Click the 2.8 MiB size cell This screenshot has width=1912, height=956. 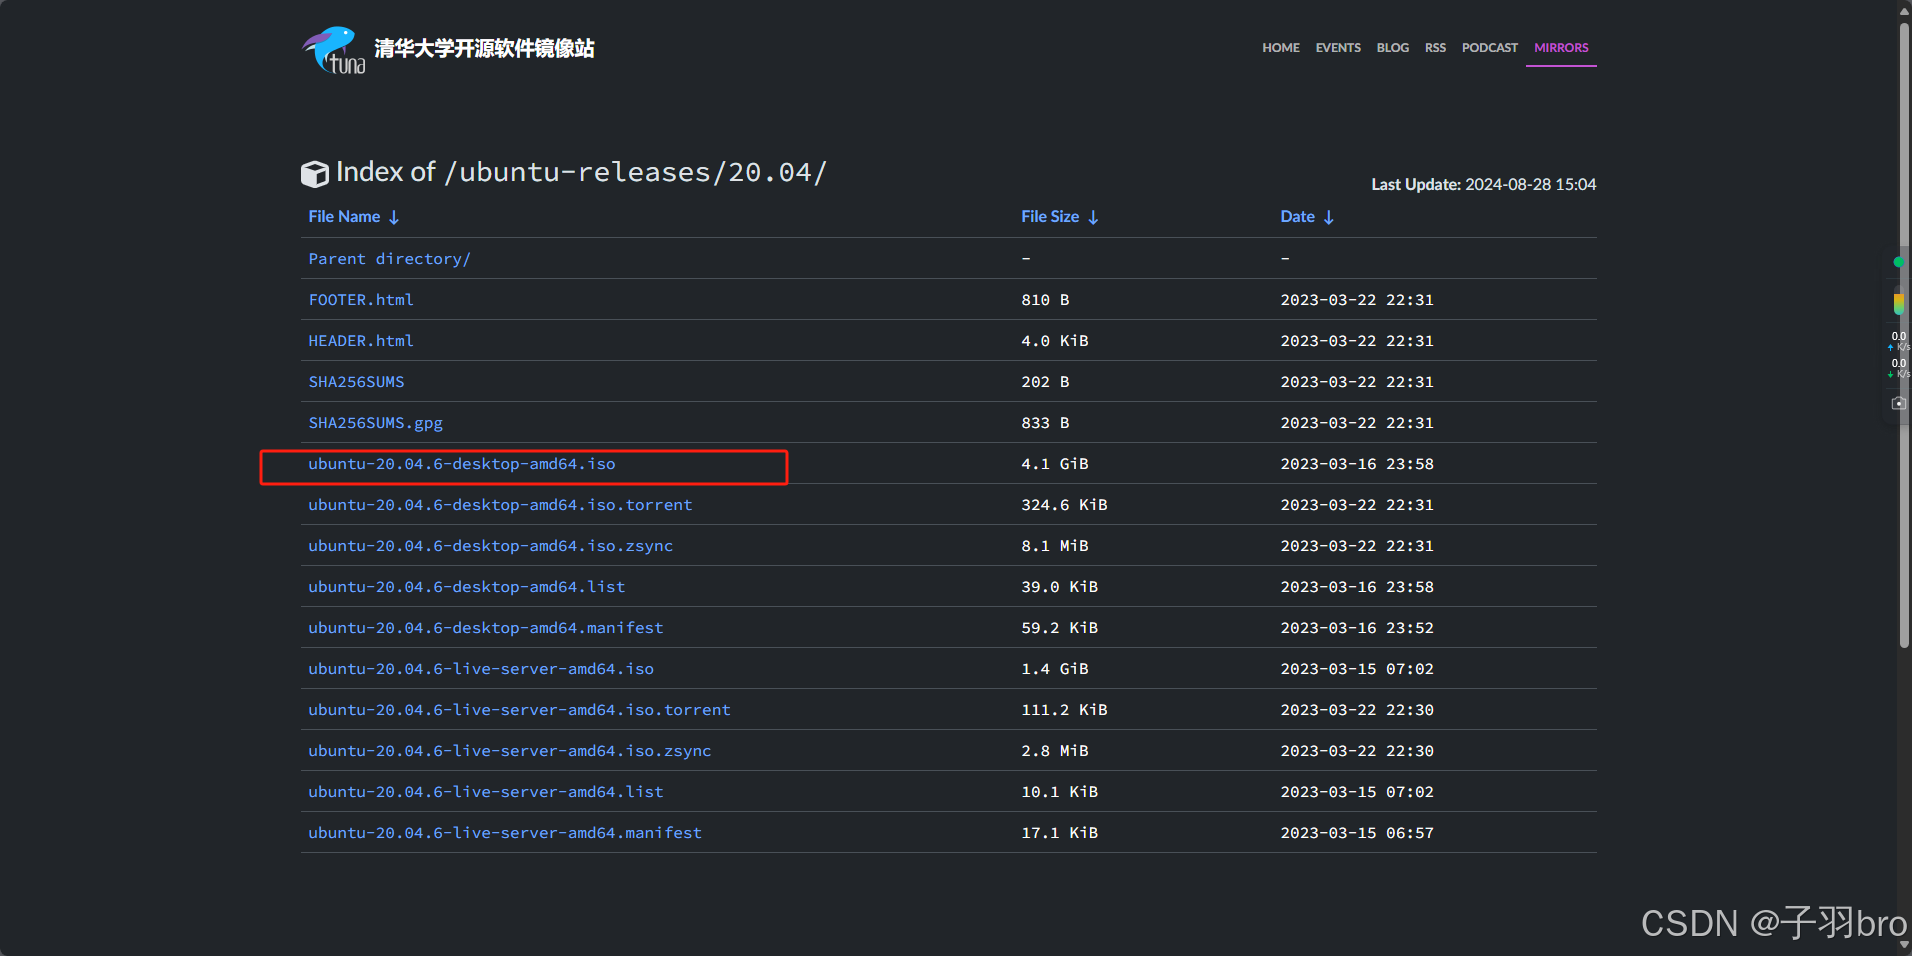pyautogui.click(x=1055, y=751)
